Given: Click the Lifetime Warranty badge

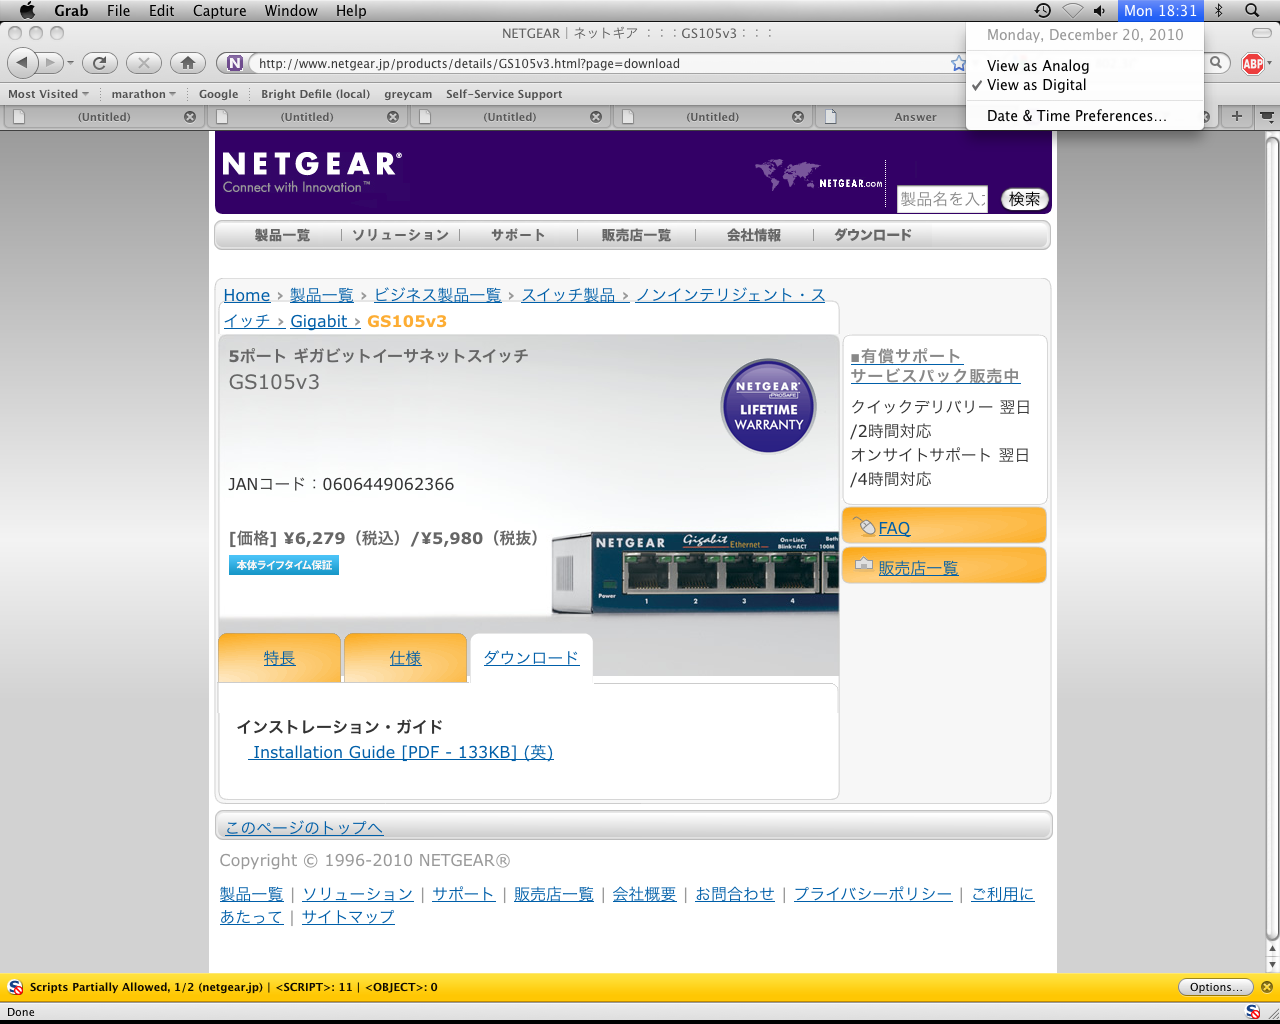Looking at the screenshot, I should [769, 406].
